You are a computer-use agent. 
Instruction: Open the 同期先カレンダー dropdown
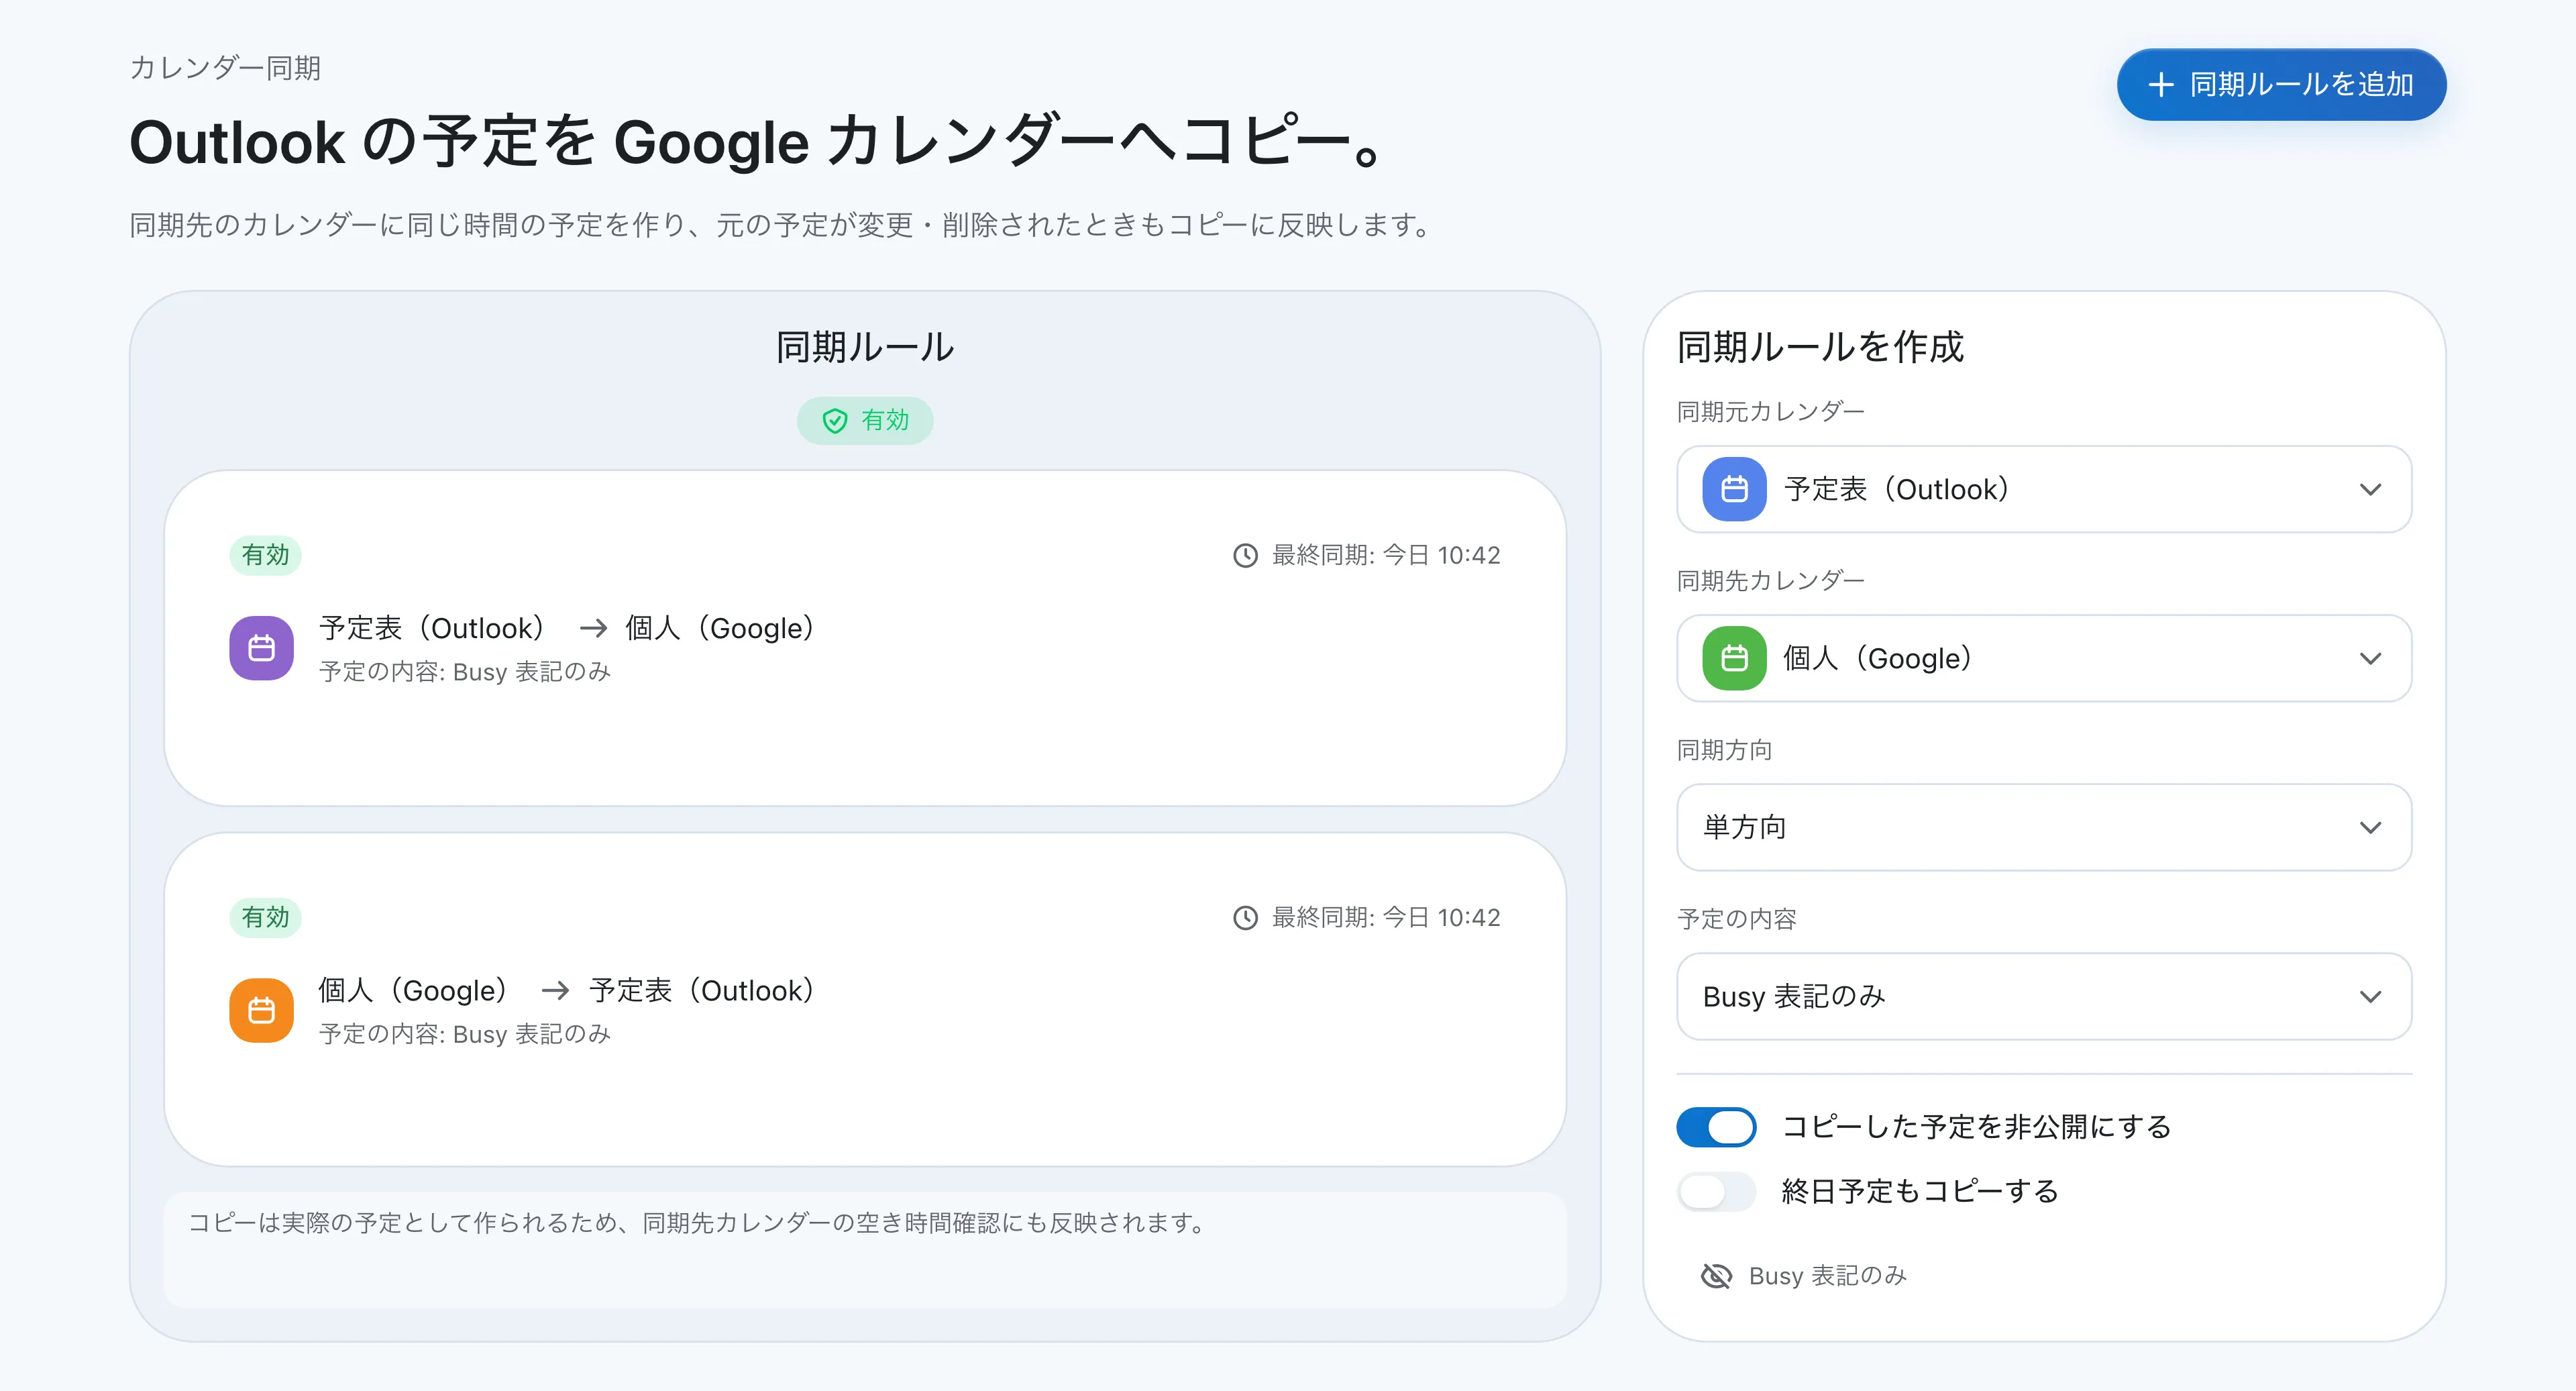click(x=2044, y=658)
